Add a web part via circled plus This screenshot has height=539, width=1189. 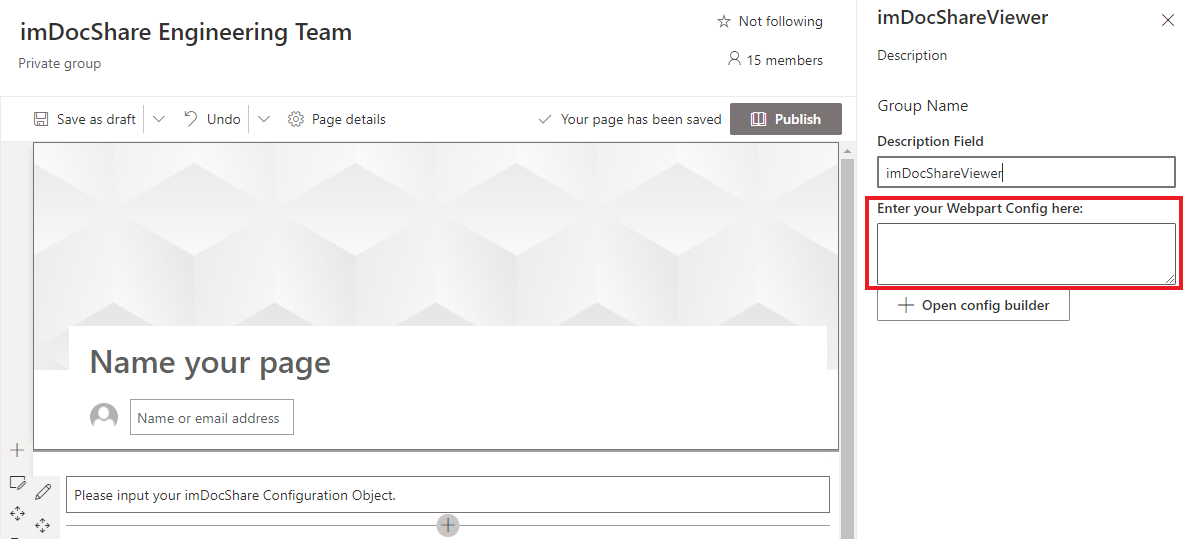(x=448, y=525)
